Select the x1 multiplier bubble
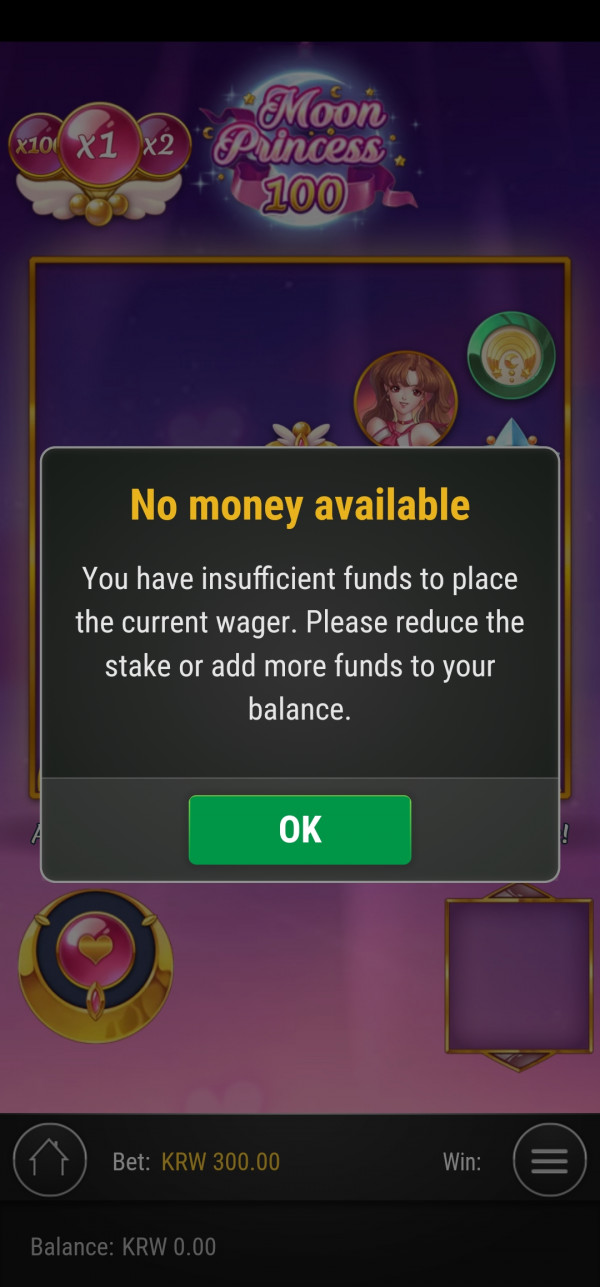This screenshot has width=600, height=1287. coord(98,147)
